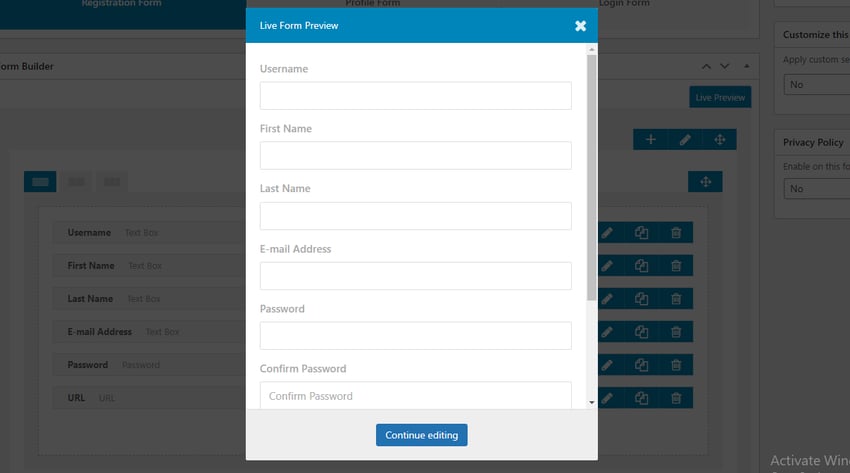Edit the E-mail Address field row
850x473 pixels.
[607, 332]
